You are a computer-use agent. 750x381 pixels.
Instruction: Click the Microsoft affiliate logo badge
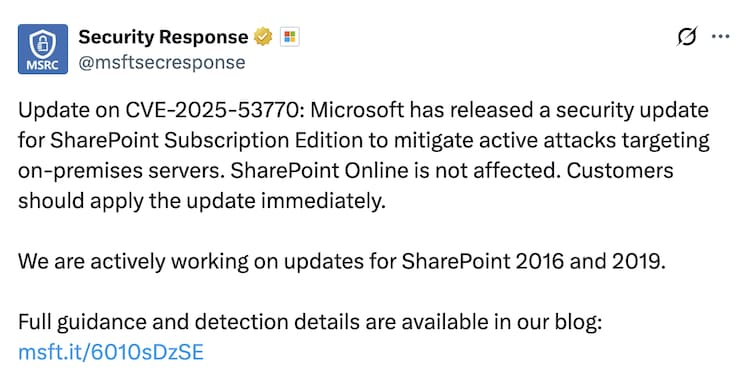tap(289, 37)
